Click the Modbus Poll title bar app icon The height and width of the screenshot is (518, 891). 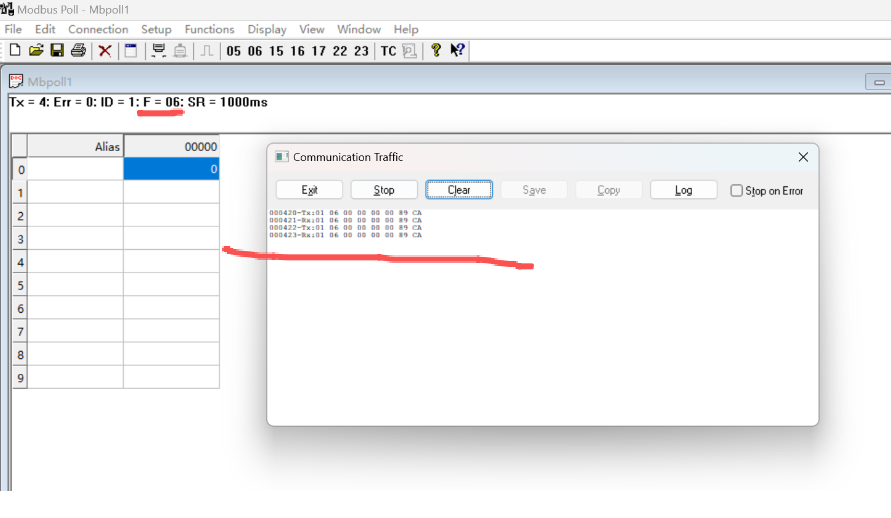[7, 9]
